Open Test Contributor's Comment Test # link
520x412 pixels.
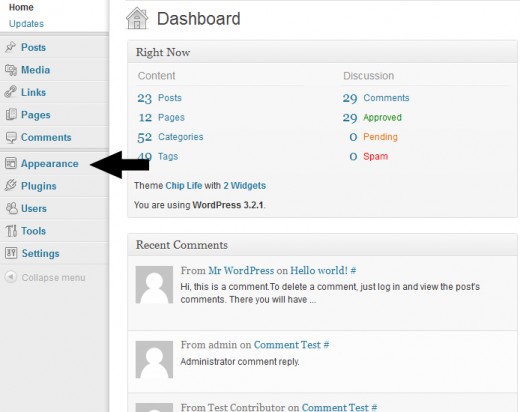point(339,407)
